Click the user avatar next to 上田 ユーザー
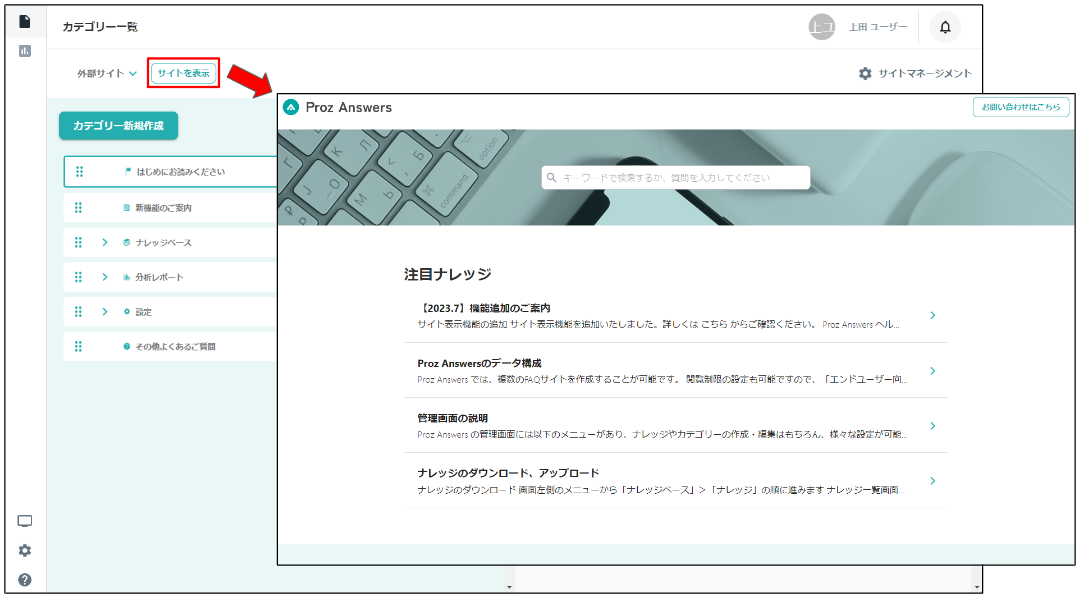Image resolution: width=1079 pixels, height=597 pixels. [x=821, y=27]
